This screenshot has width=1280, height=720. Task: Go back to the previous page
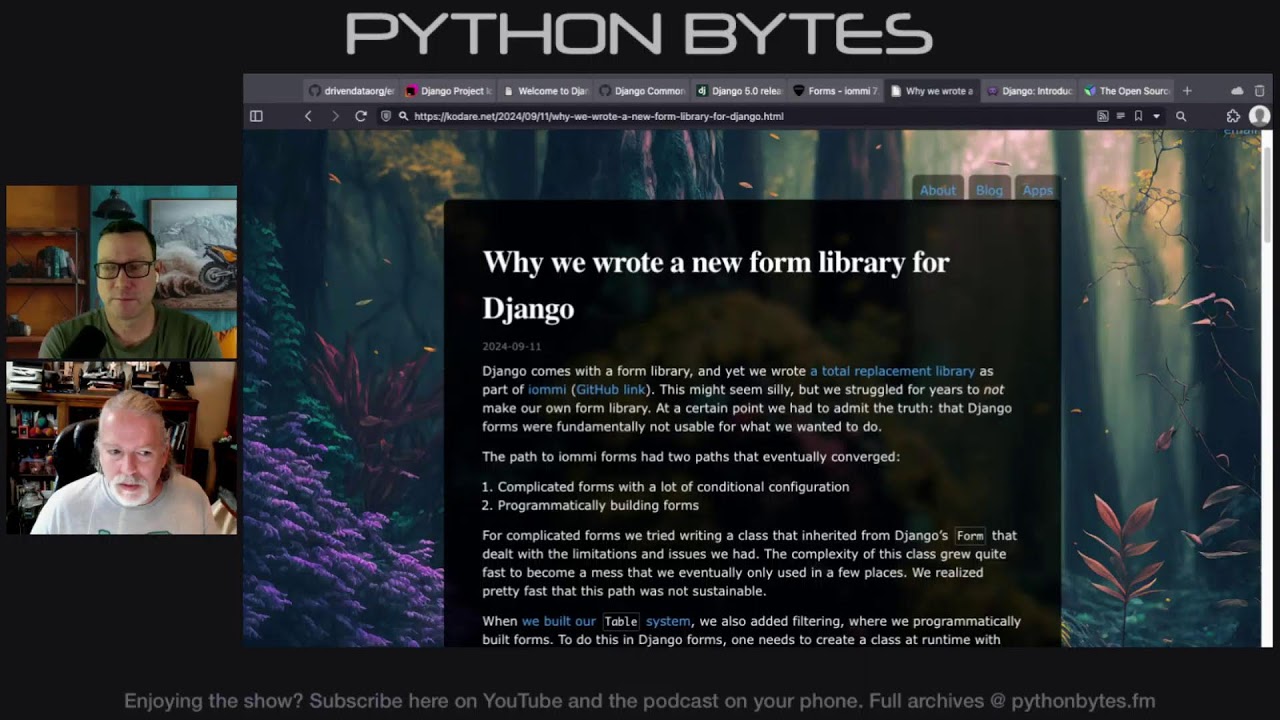[308, 116]
